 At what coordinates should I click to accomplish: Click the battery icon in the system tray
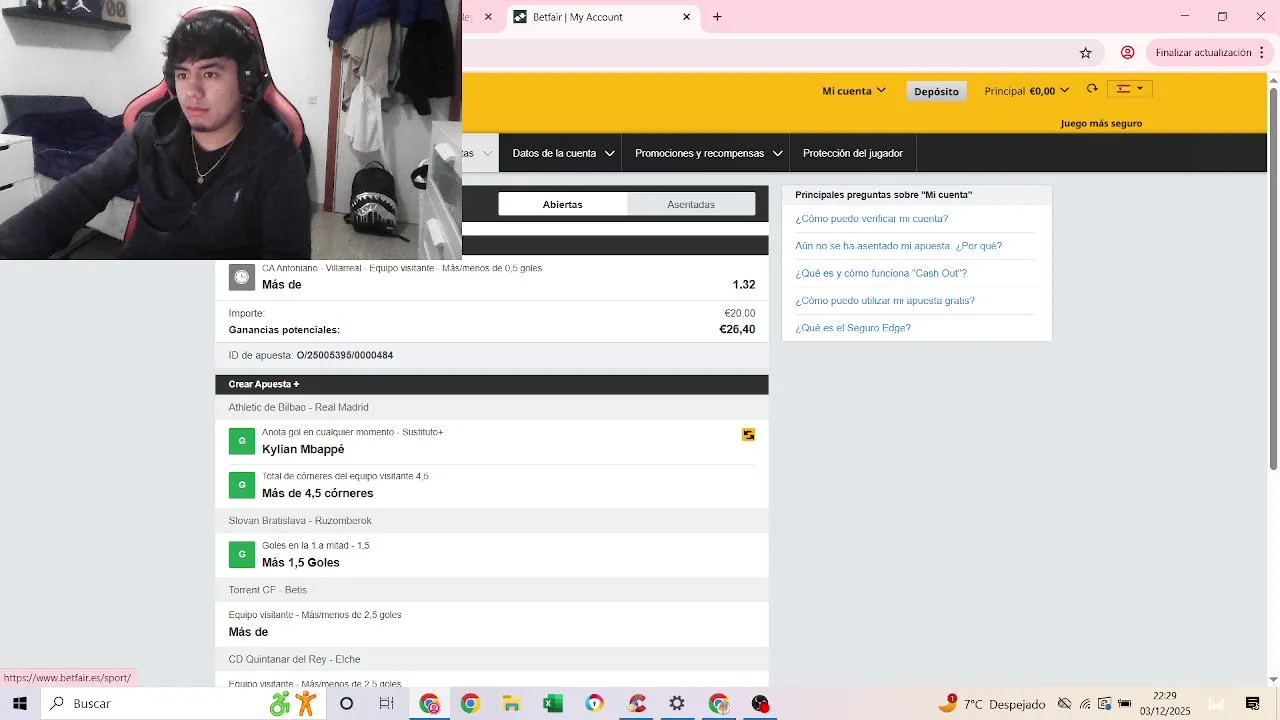[1124, 704]
